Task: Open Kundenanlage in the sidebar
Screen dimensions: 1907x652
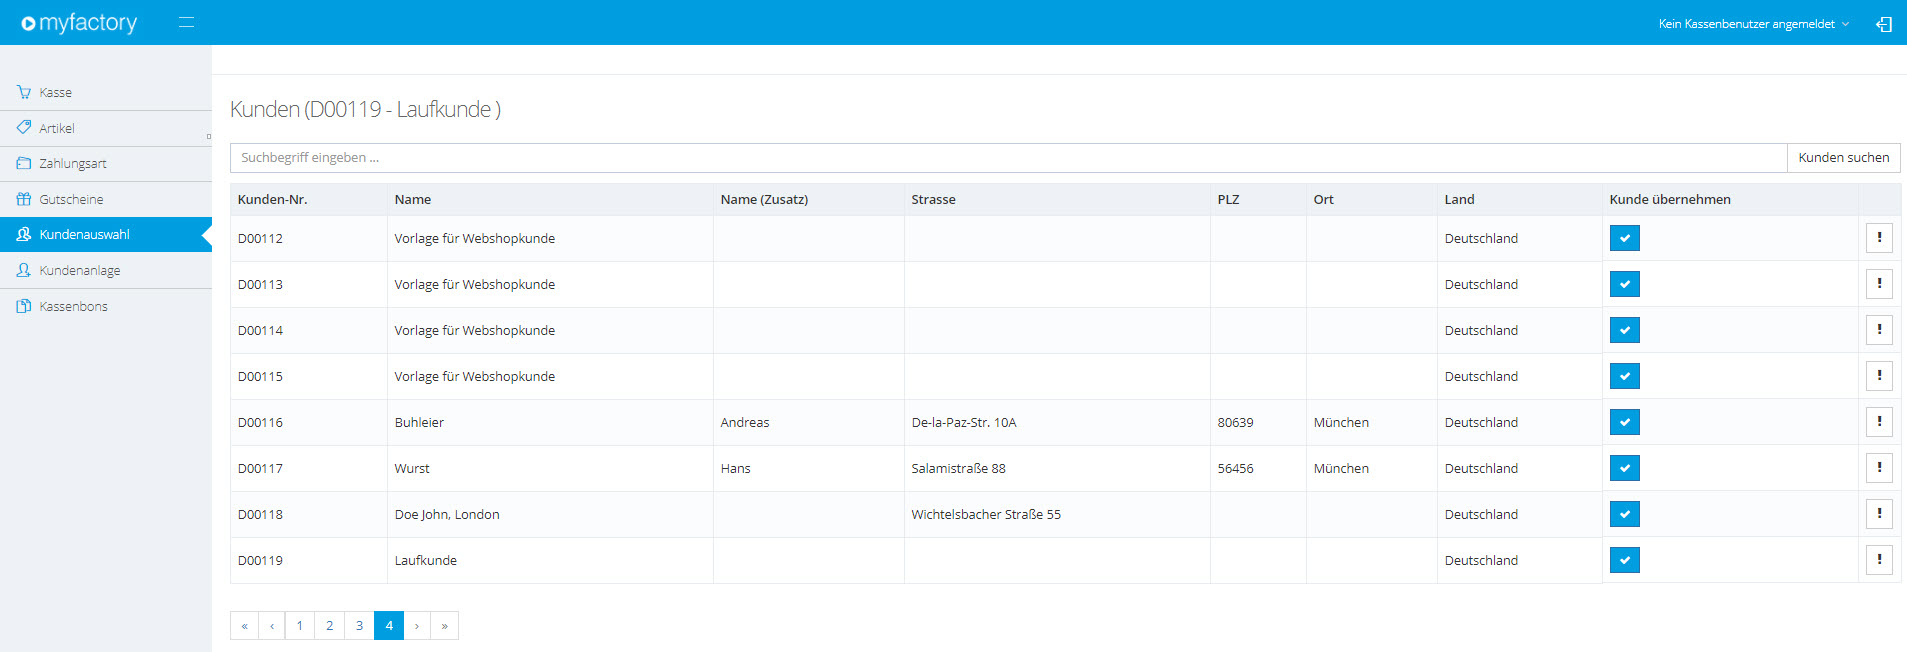Action: 106,270
